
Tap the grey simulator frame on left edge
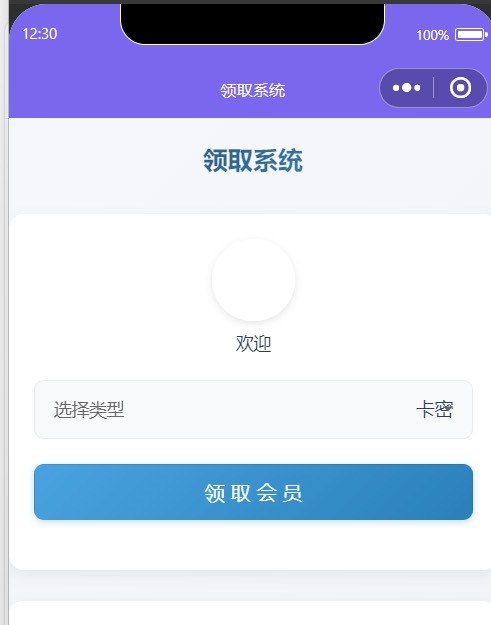point(4,319)
